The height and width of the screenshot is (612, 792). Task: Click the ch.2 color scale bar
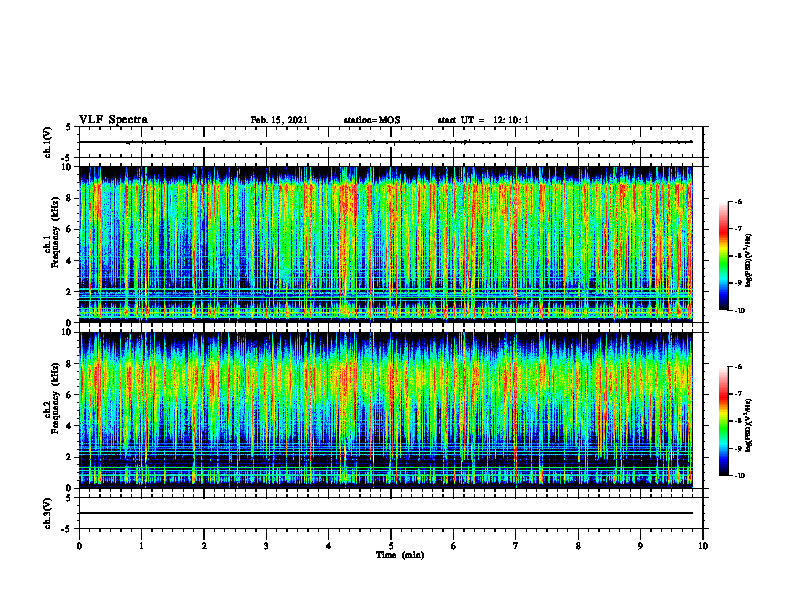(x=723, y=421)
